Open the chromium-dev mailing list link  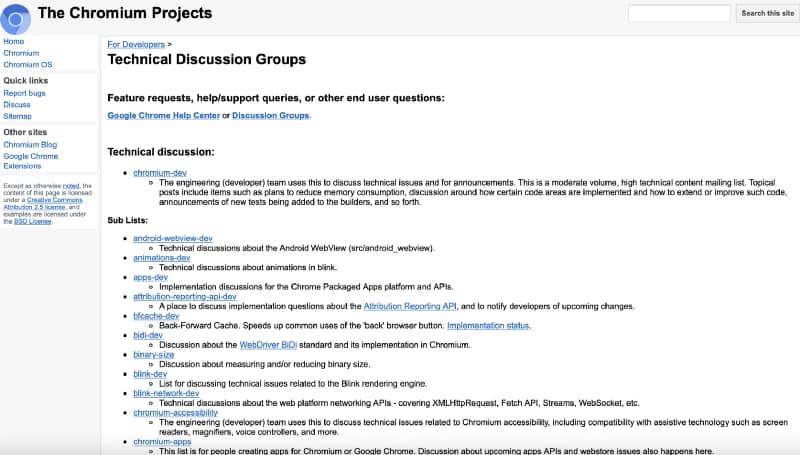pos(161,172)
